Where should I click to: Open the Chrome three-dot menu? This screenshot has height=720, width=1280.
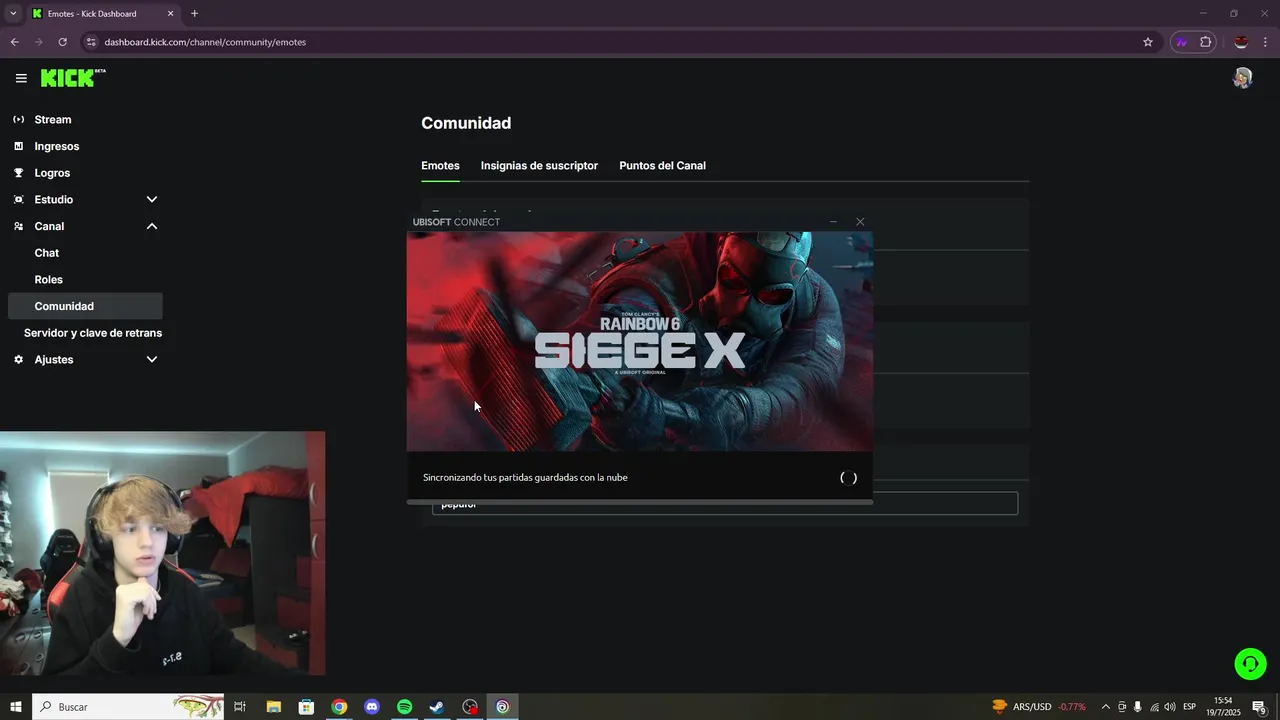(x=1266, y=42)
